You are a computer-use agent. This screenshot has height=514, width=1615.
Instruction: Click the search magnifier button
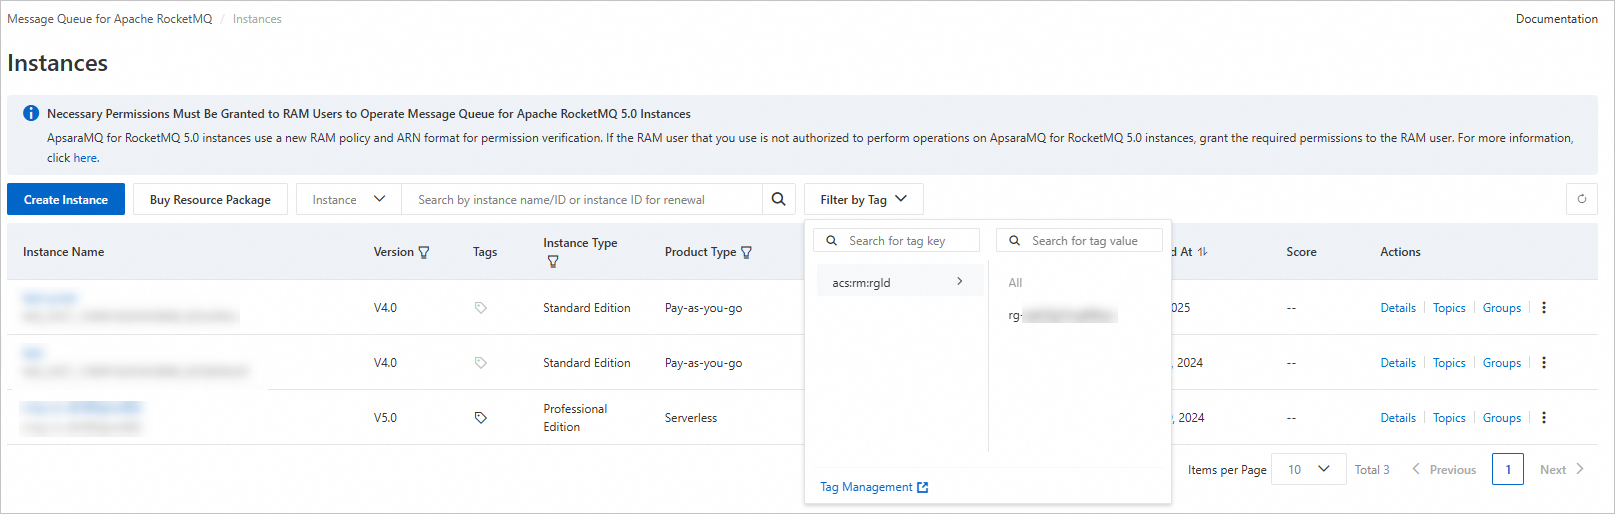click(x=778, y=199)
